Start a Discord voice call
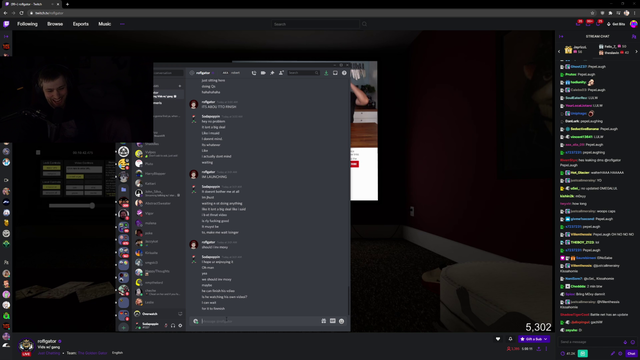Image resolution: width=640 pixels, height=360 pixels. [254, 73]
